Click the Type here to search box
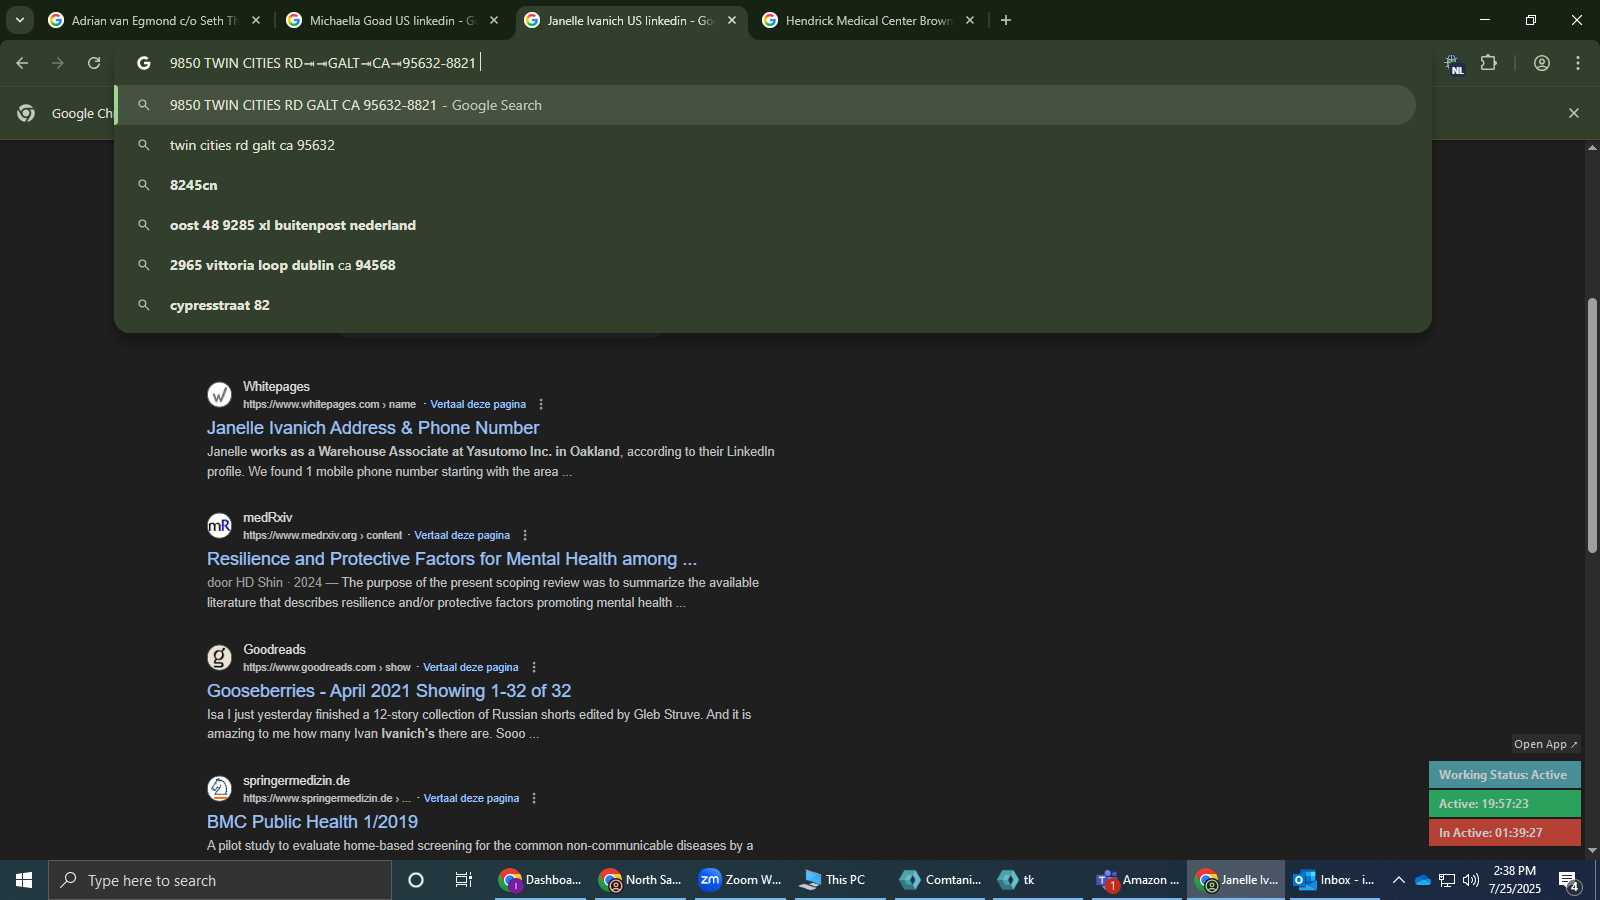 (x=220, y=880)
